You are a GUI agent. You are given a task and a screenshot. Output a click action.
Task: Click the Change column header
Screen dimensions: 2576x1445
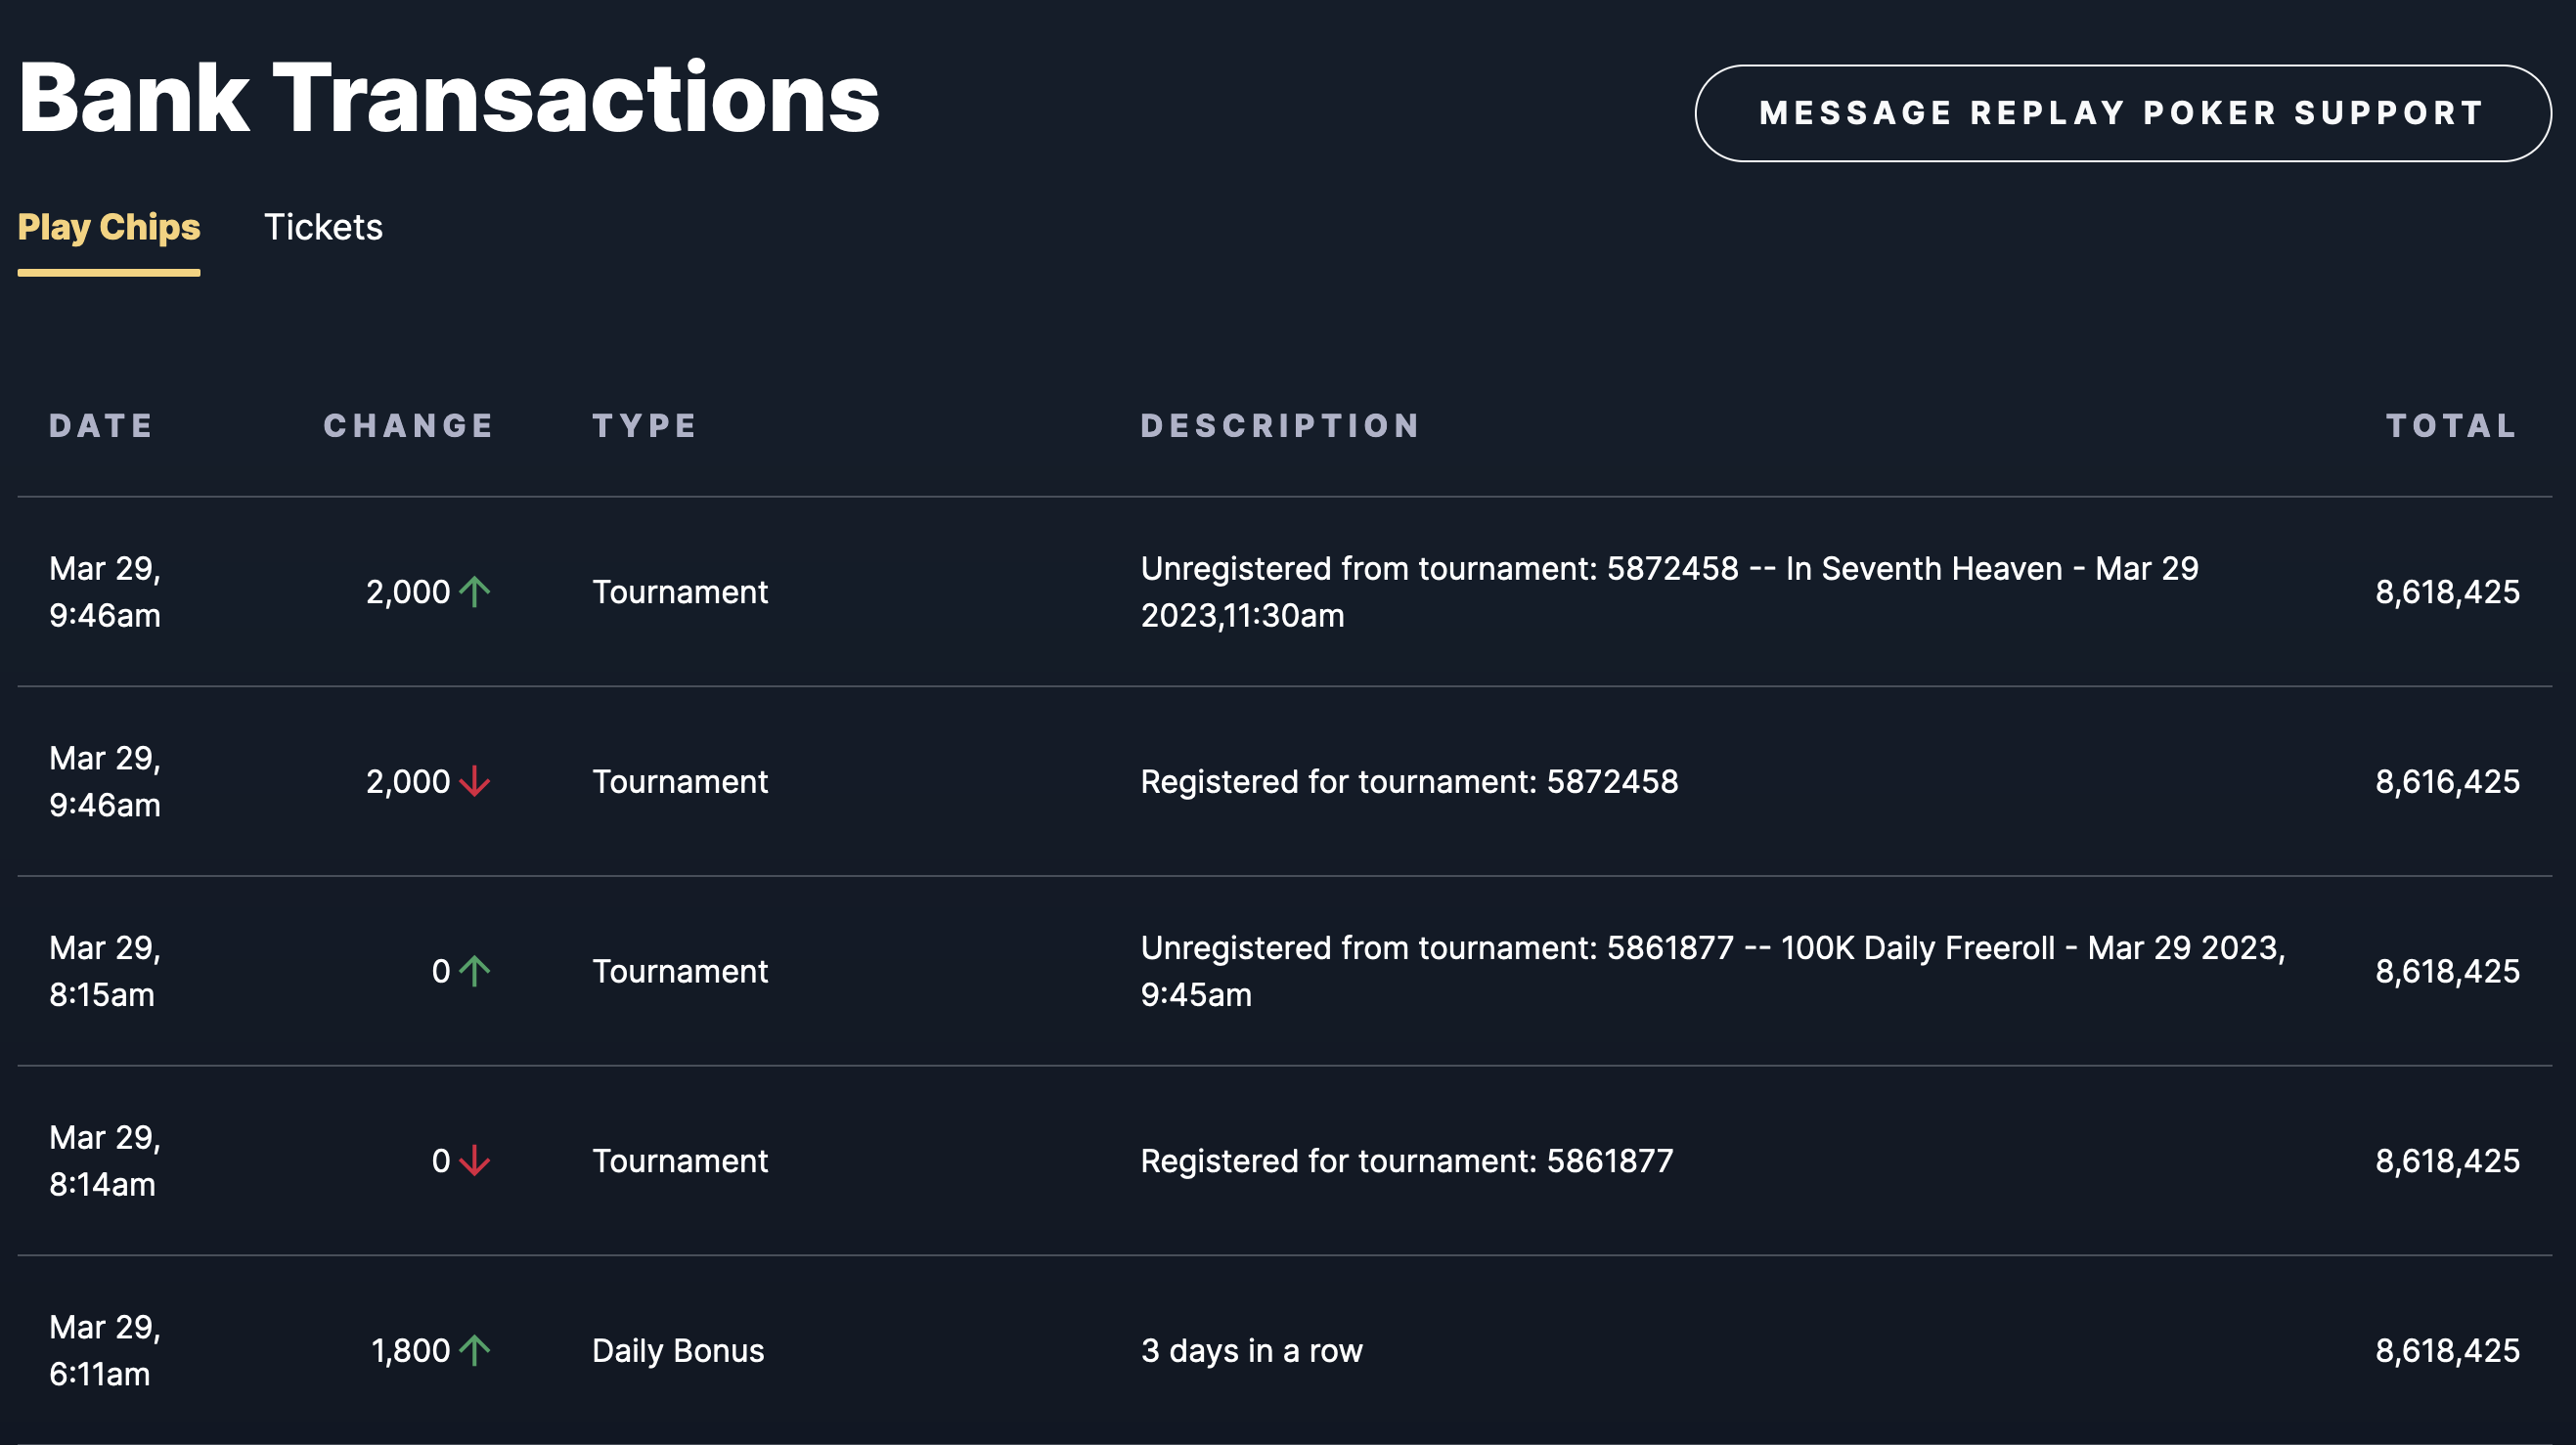(409, 426)
